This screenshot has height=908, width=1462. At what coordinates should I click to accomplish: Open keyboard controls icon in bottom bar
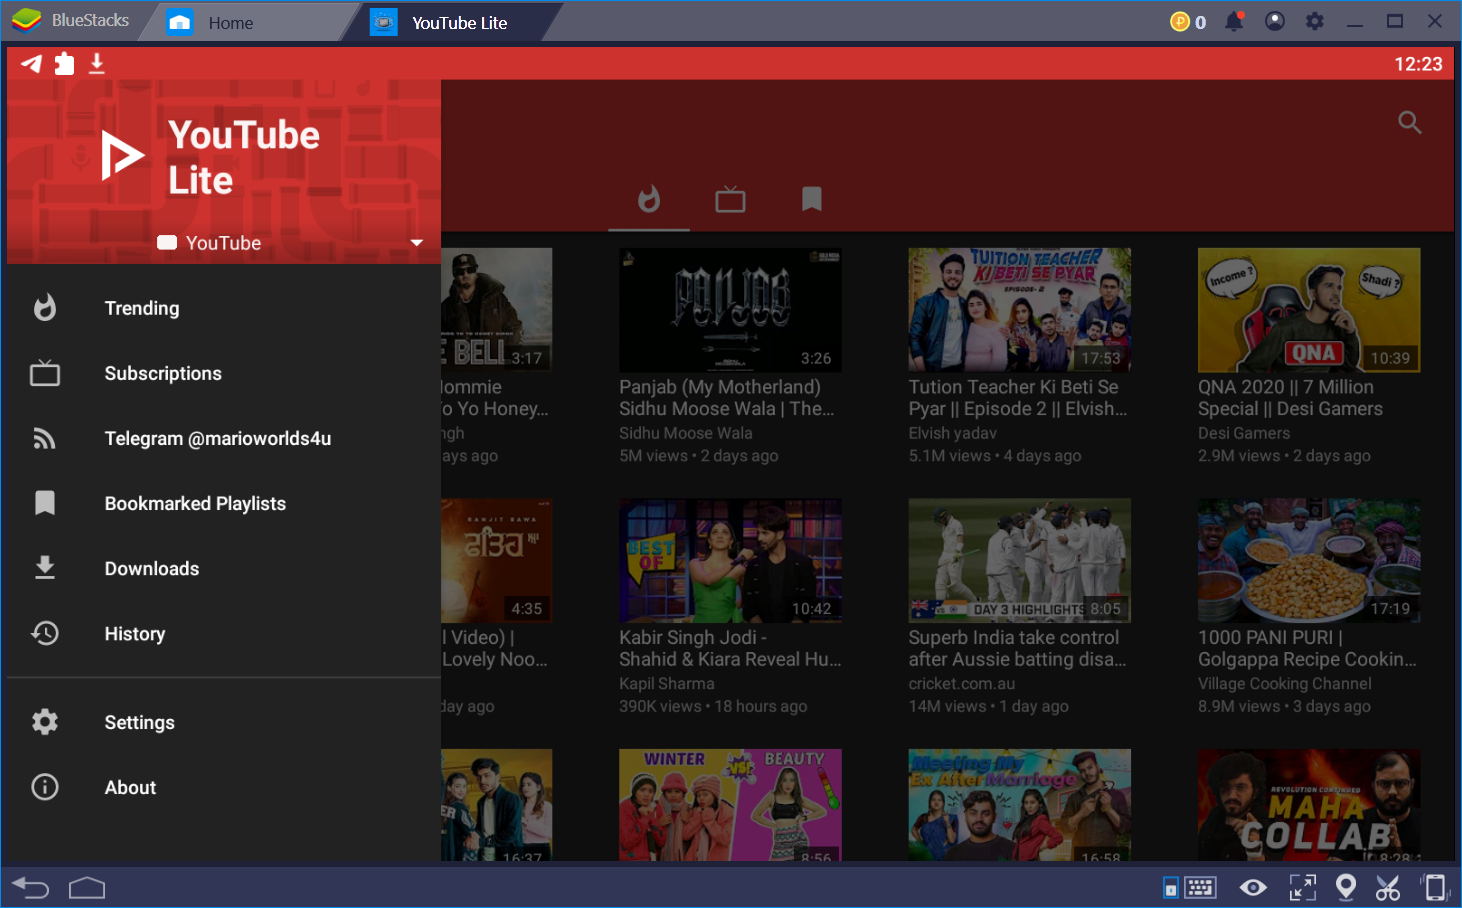(1200, 887)
